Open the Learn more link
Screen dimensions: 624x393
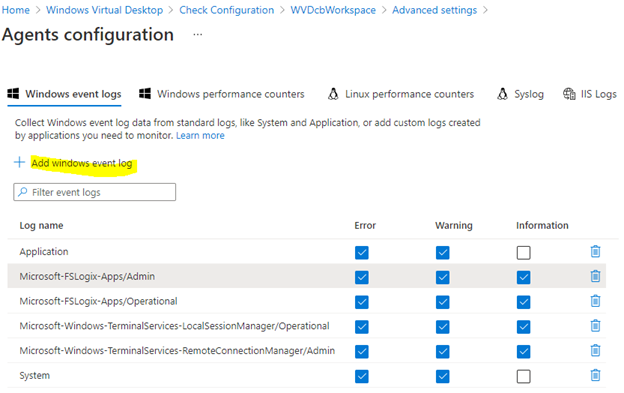tap(200, 136)
